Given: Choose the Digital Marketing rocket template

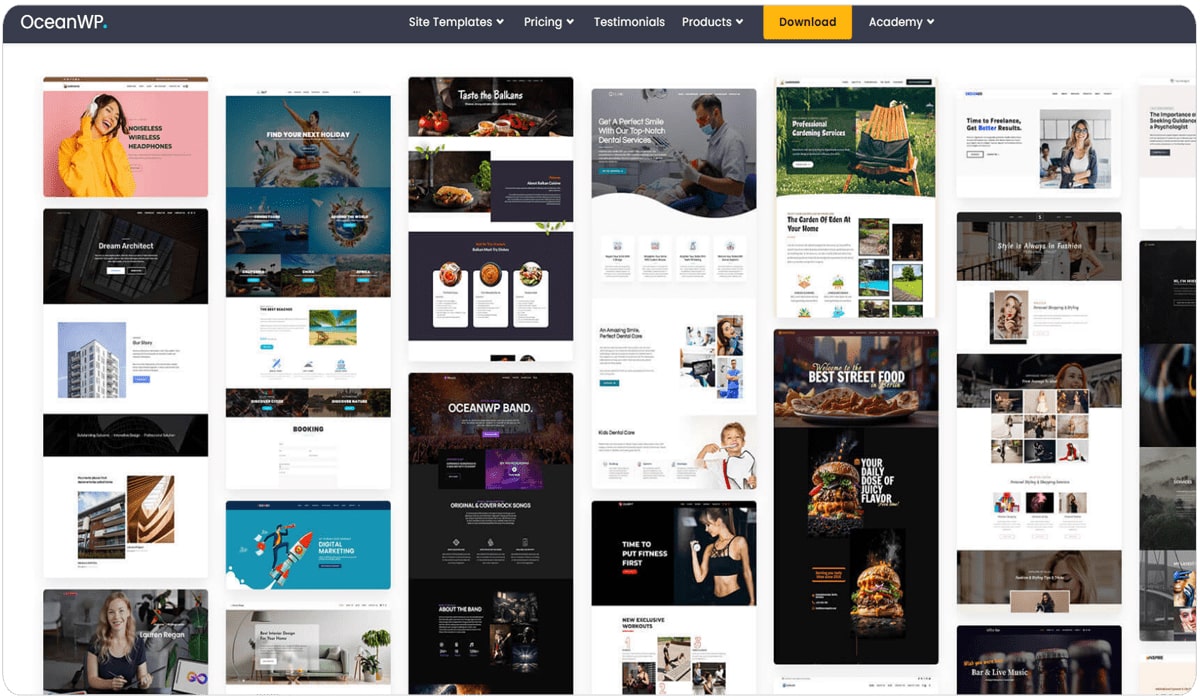Looking at the screenshot, I should tap(308, 545).
